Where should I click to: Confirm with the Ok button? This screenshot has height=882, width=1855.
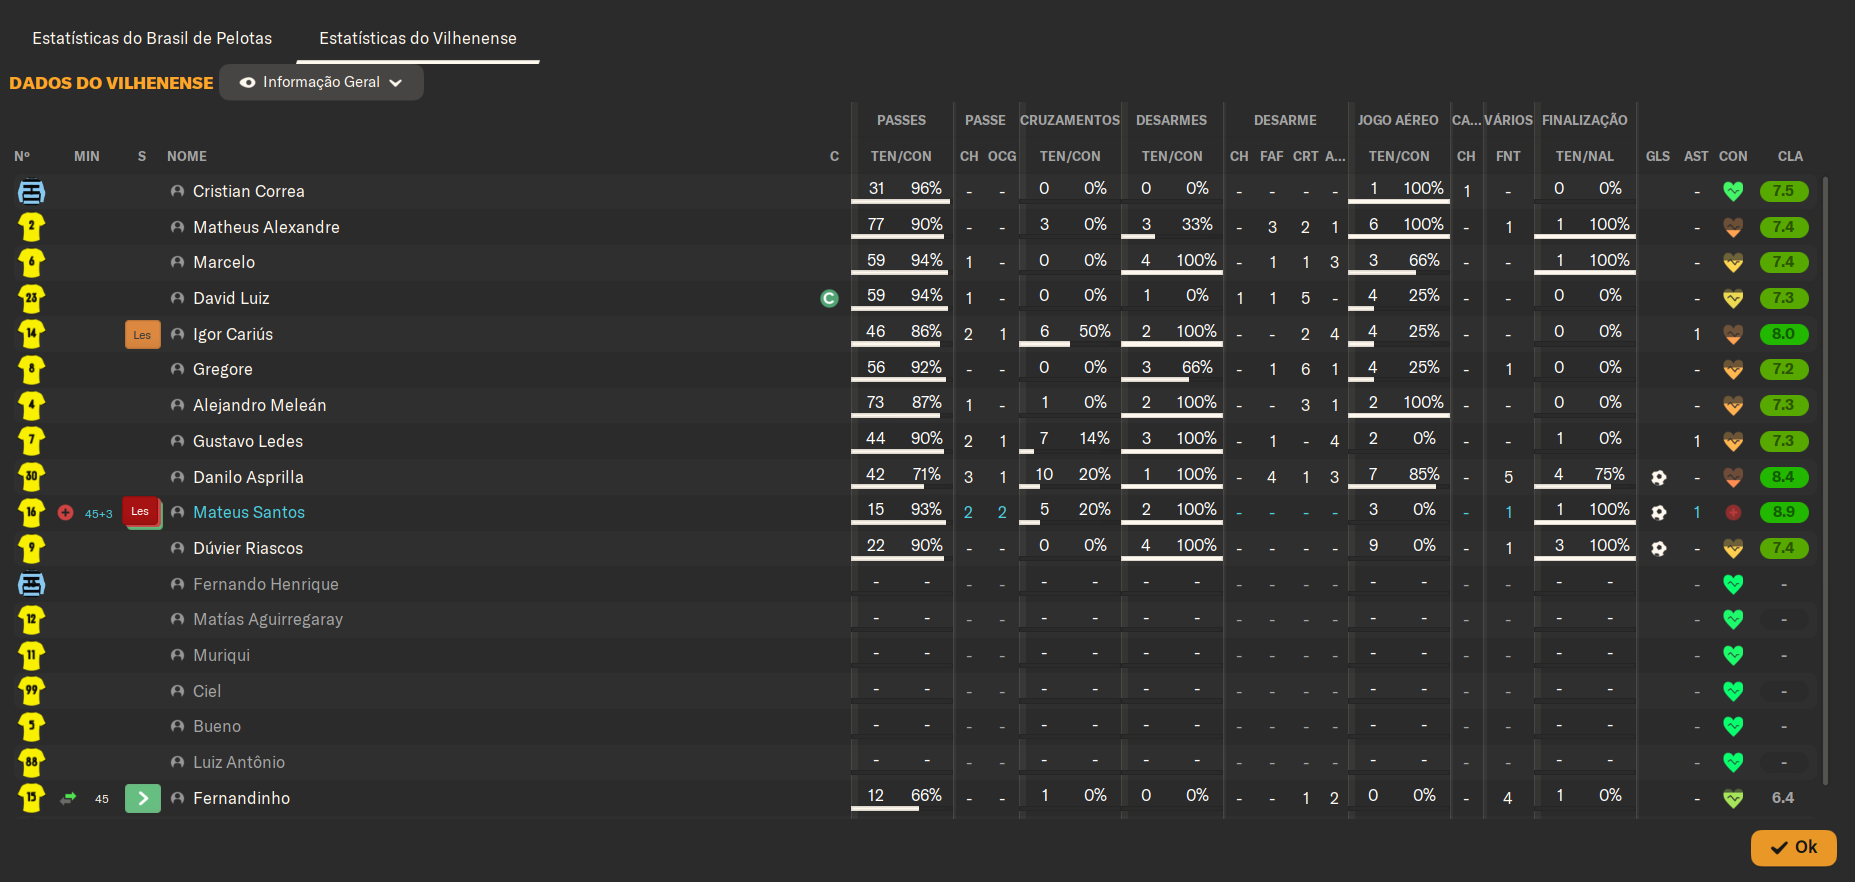(1794, 847)
